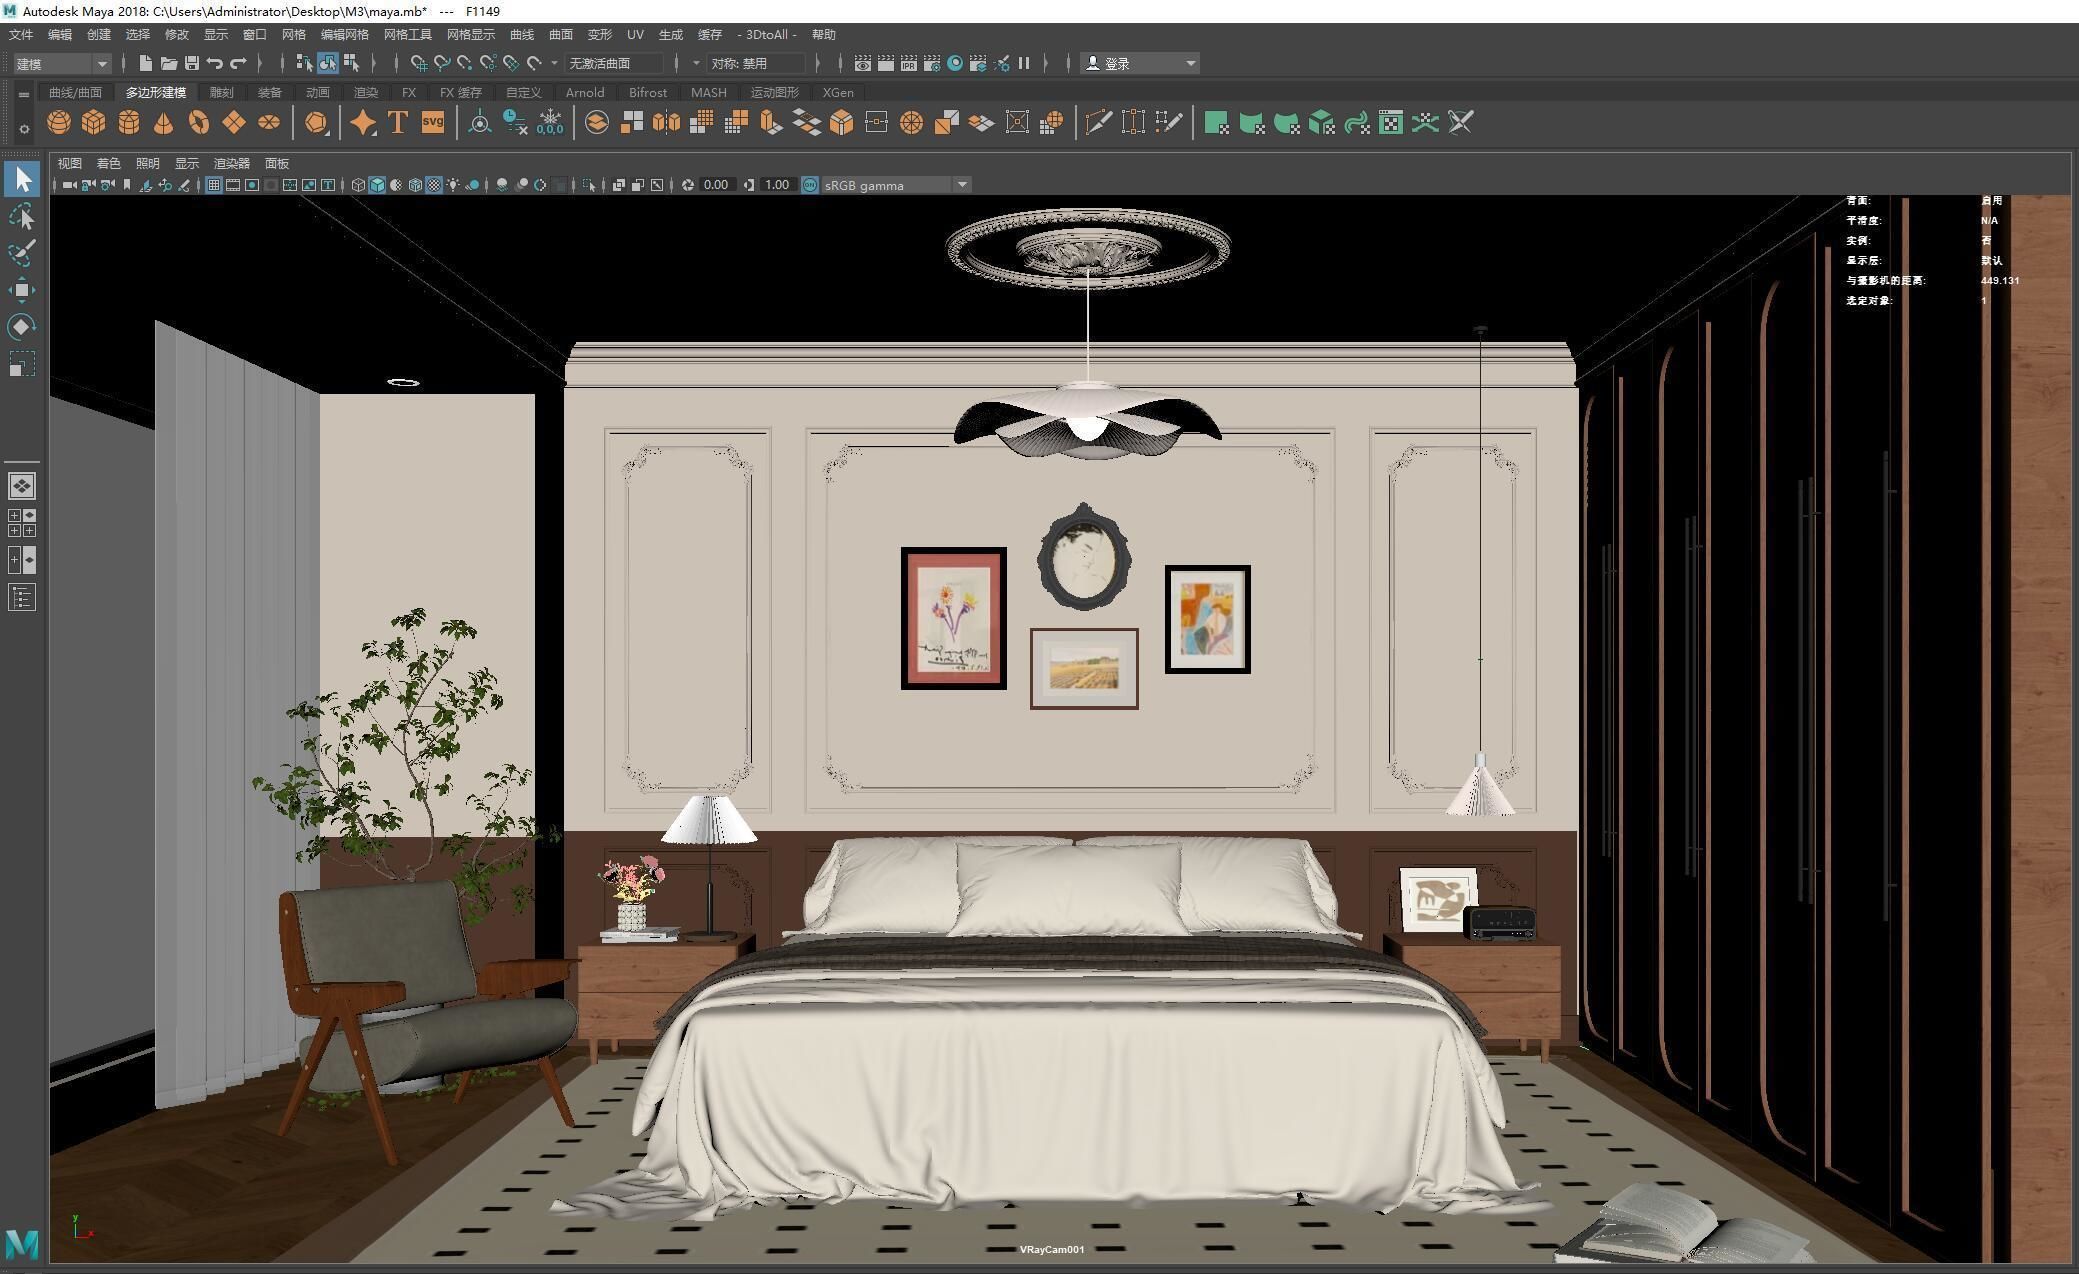This screenshot has height=1274, width=2079.
Task: Switch to the XGen shelf tab
Action: (x=838, y=92)
